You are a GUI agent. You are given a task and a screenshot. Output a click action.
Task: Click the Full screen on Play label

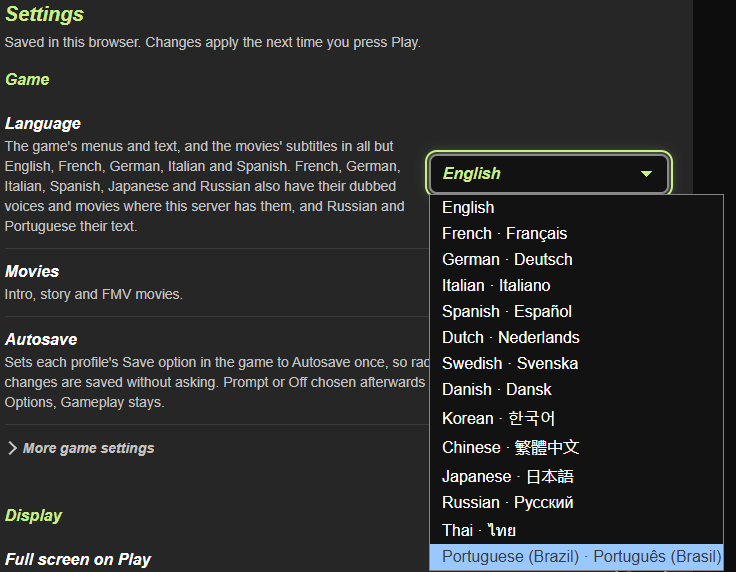pos(78,559)
